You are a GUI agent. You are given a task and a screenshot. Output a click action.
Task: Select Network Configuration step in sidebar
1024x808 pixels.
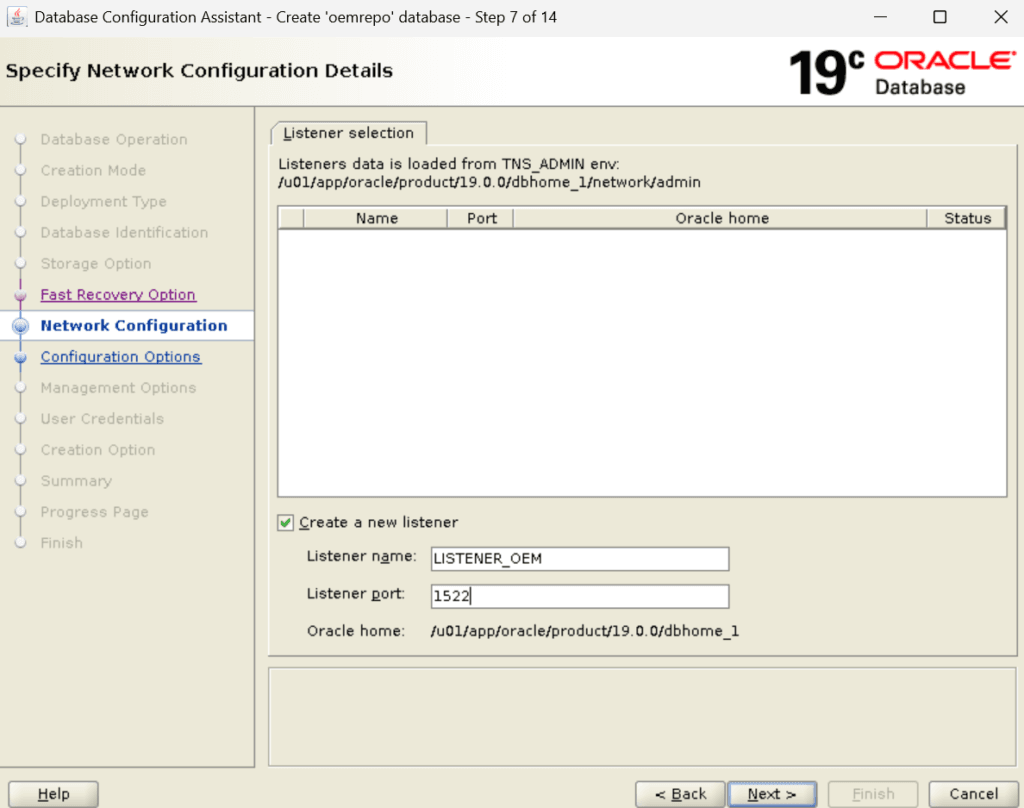tap(134, 325)
